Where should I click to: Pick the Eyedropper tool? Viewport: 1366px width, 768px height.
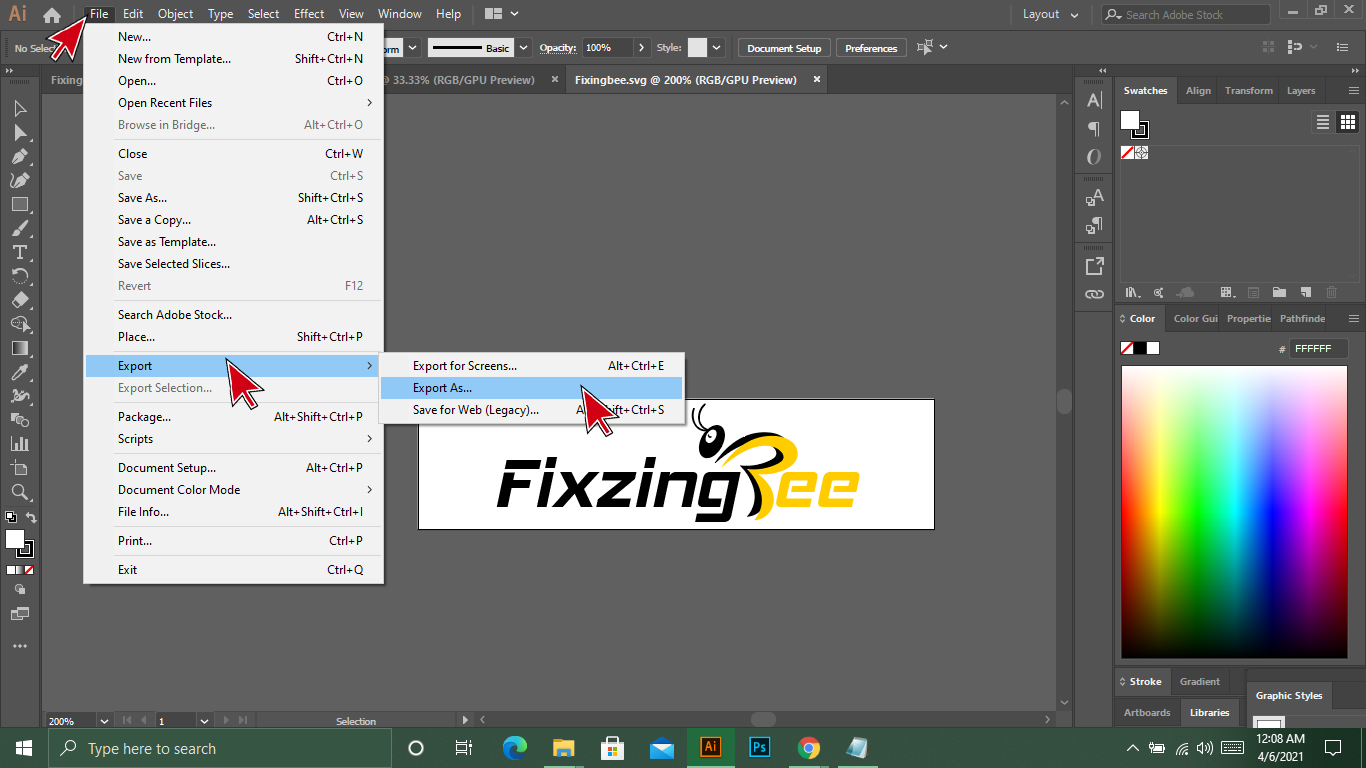point(19,372)
